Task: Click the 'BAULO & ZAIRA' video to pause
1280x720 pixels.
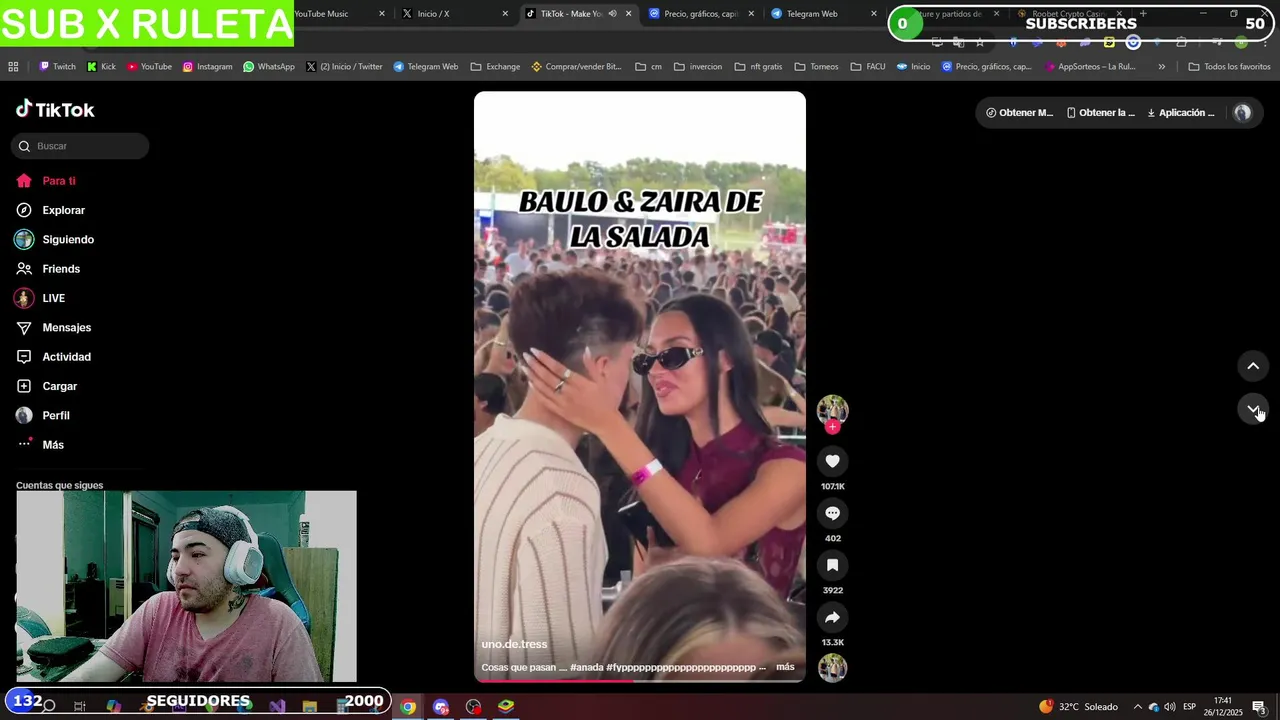Action: 640,386
